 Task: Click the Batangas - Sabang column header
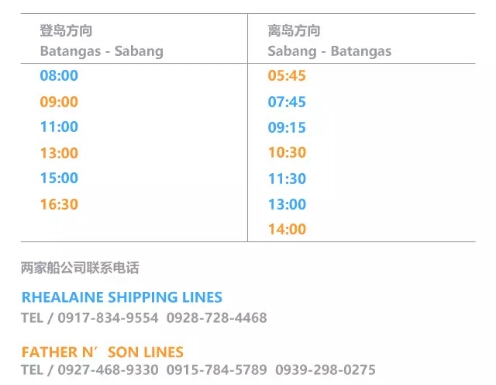tap(102, 51)
